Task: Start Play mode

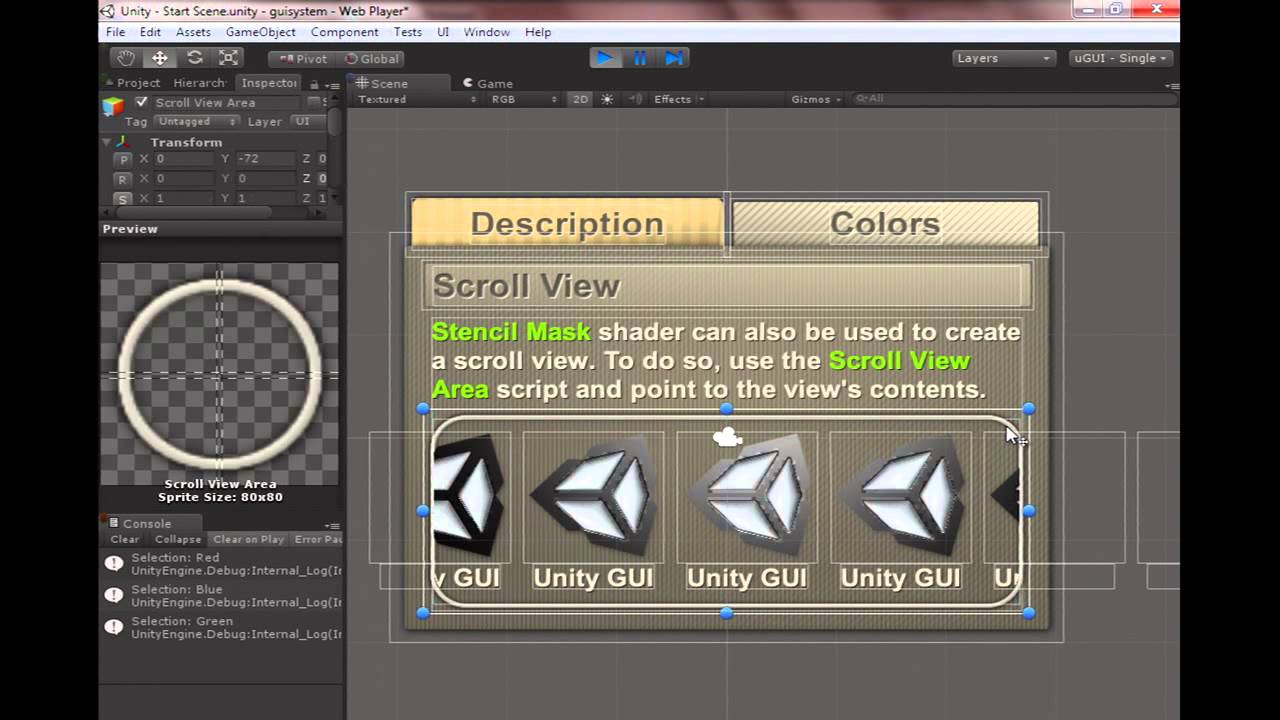Action: [x=605, y=58]
